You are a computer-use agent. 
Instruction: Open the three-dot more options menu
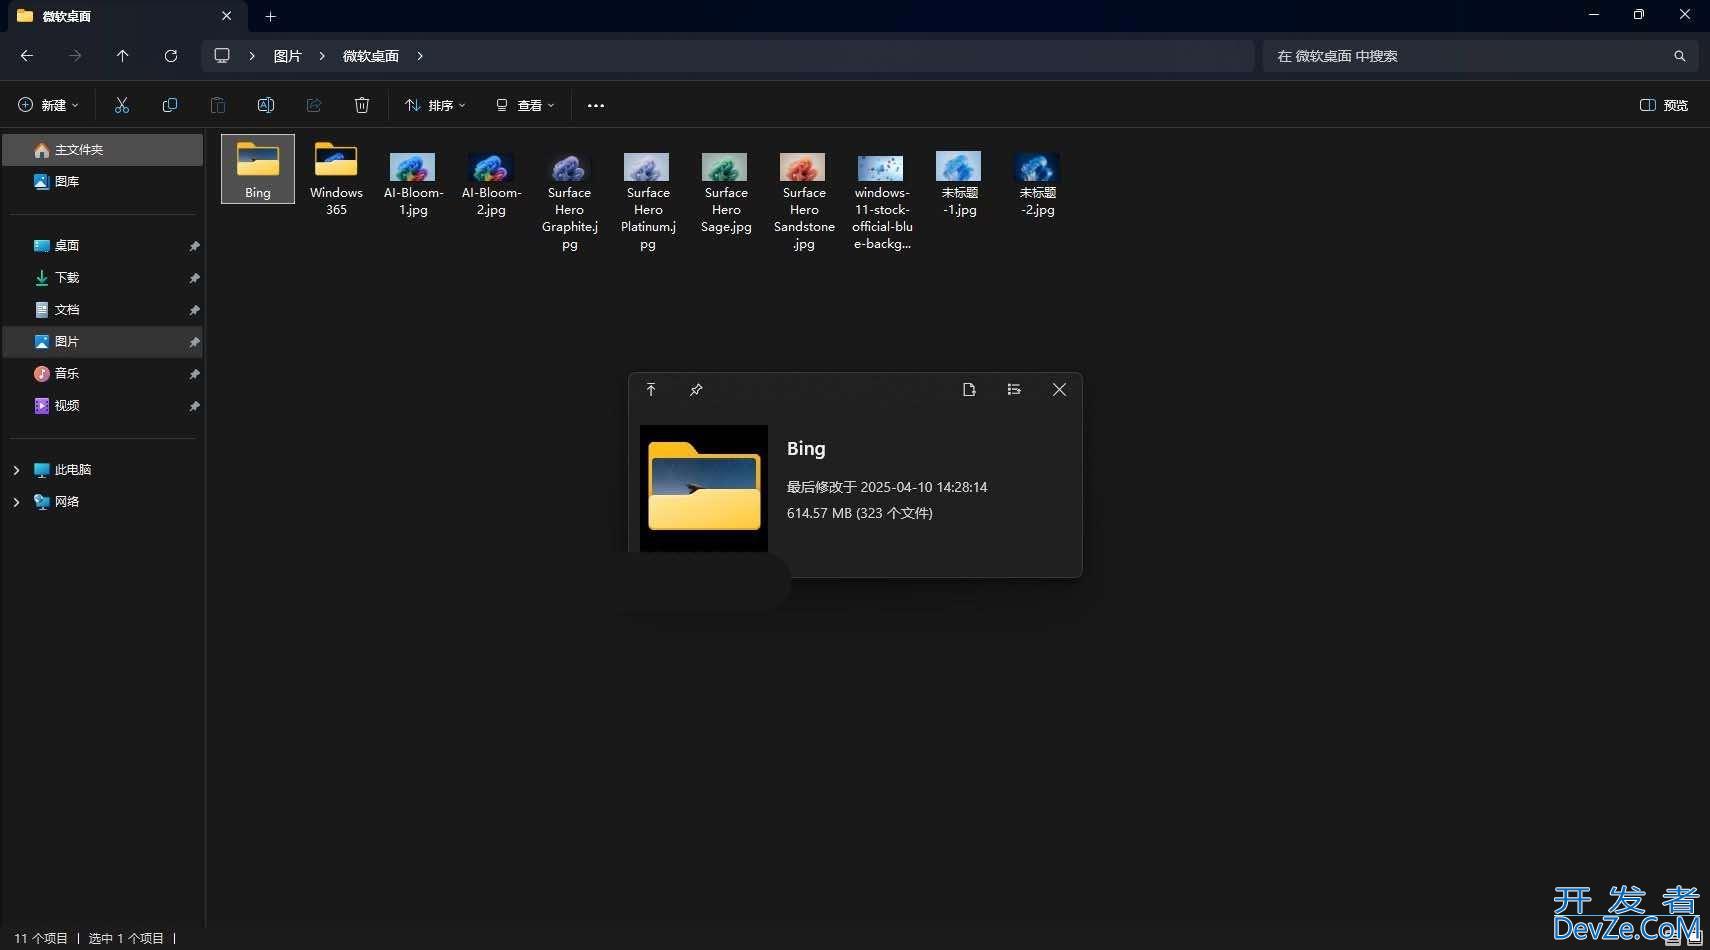tap(596, 105)
